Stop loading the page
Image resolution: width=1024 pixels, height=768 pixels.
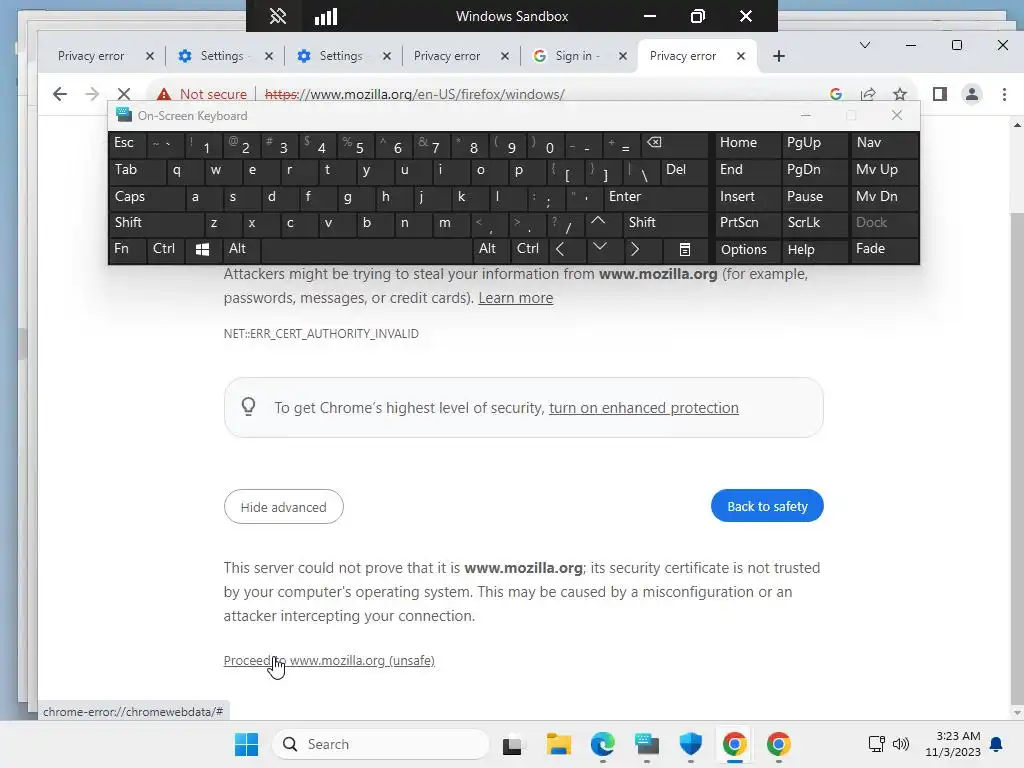[123, 94]
